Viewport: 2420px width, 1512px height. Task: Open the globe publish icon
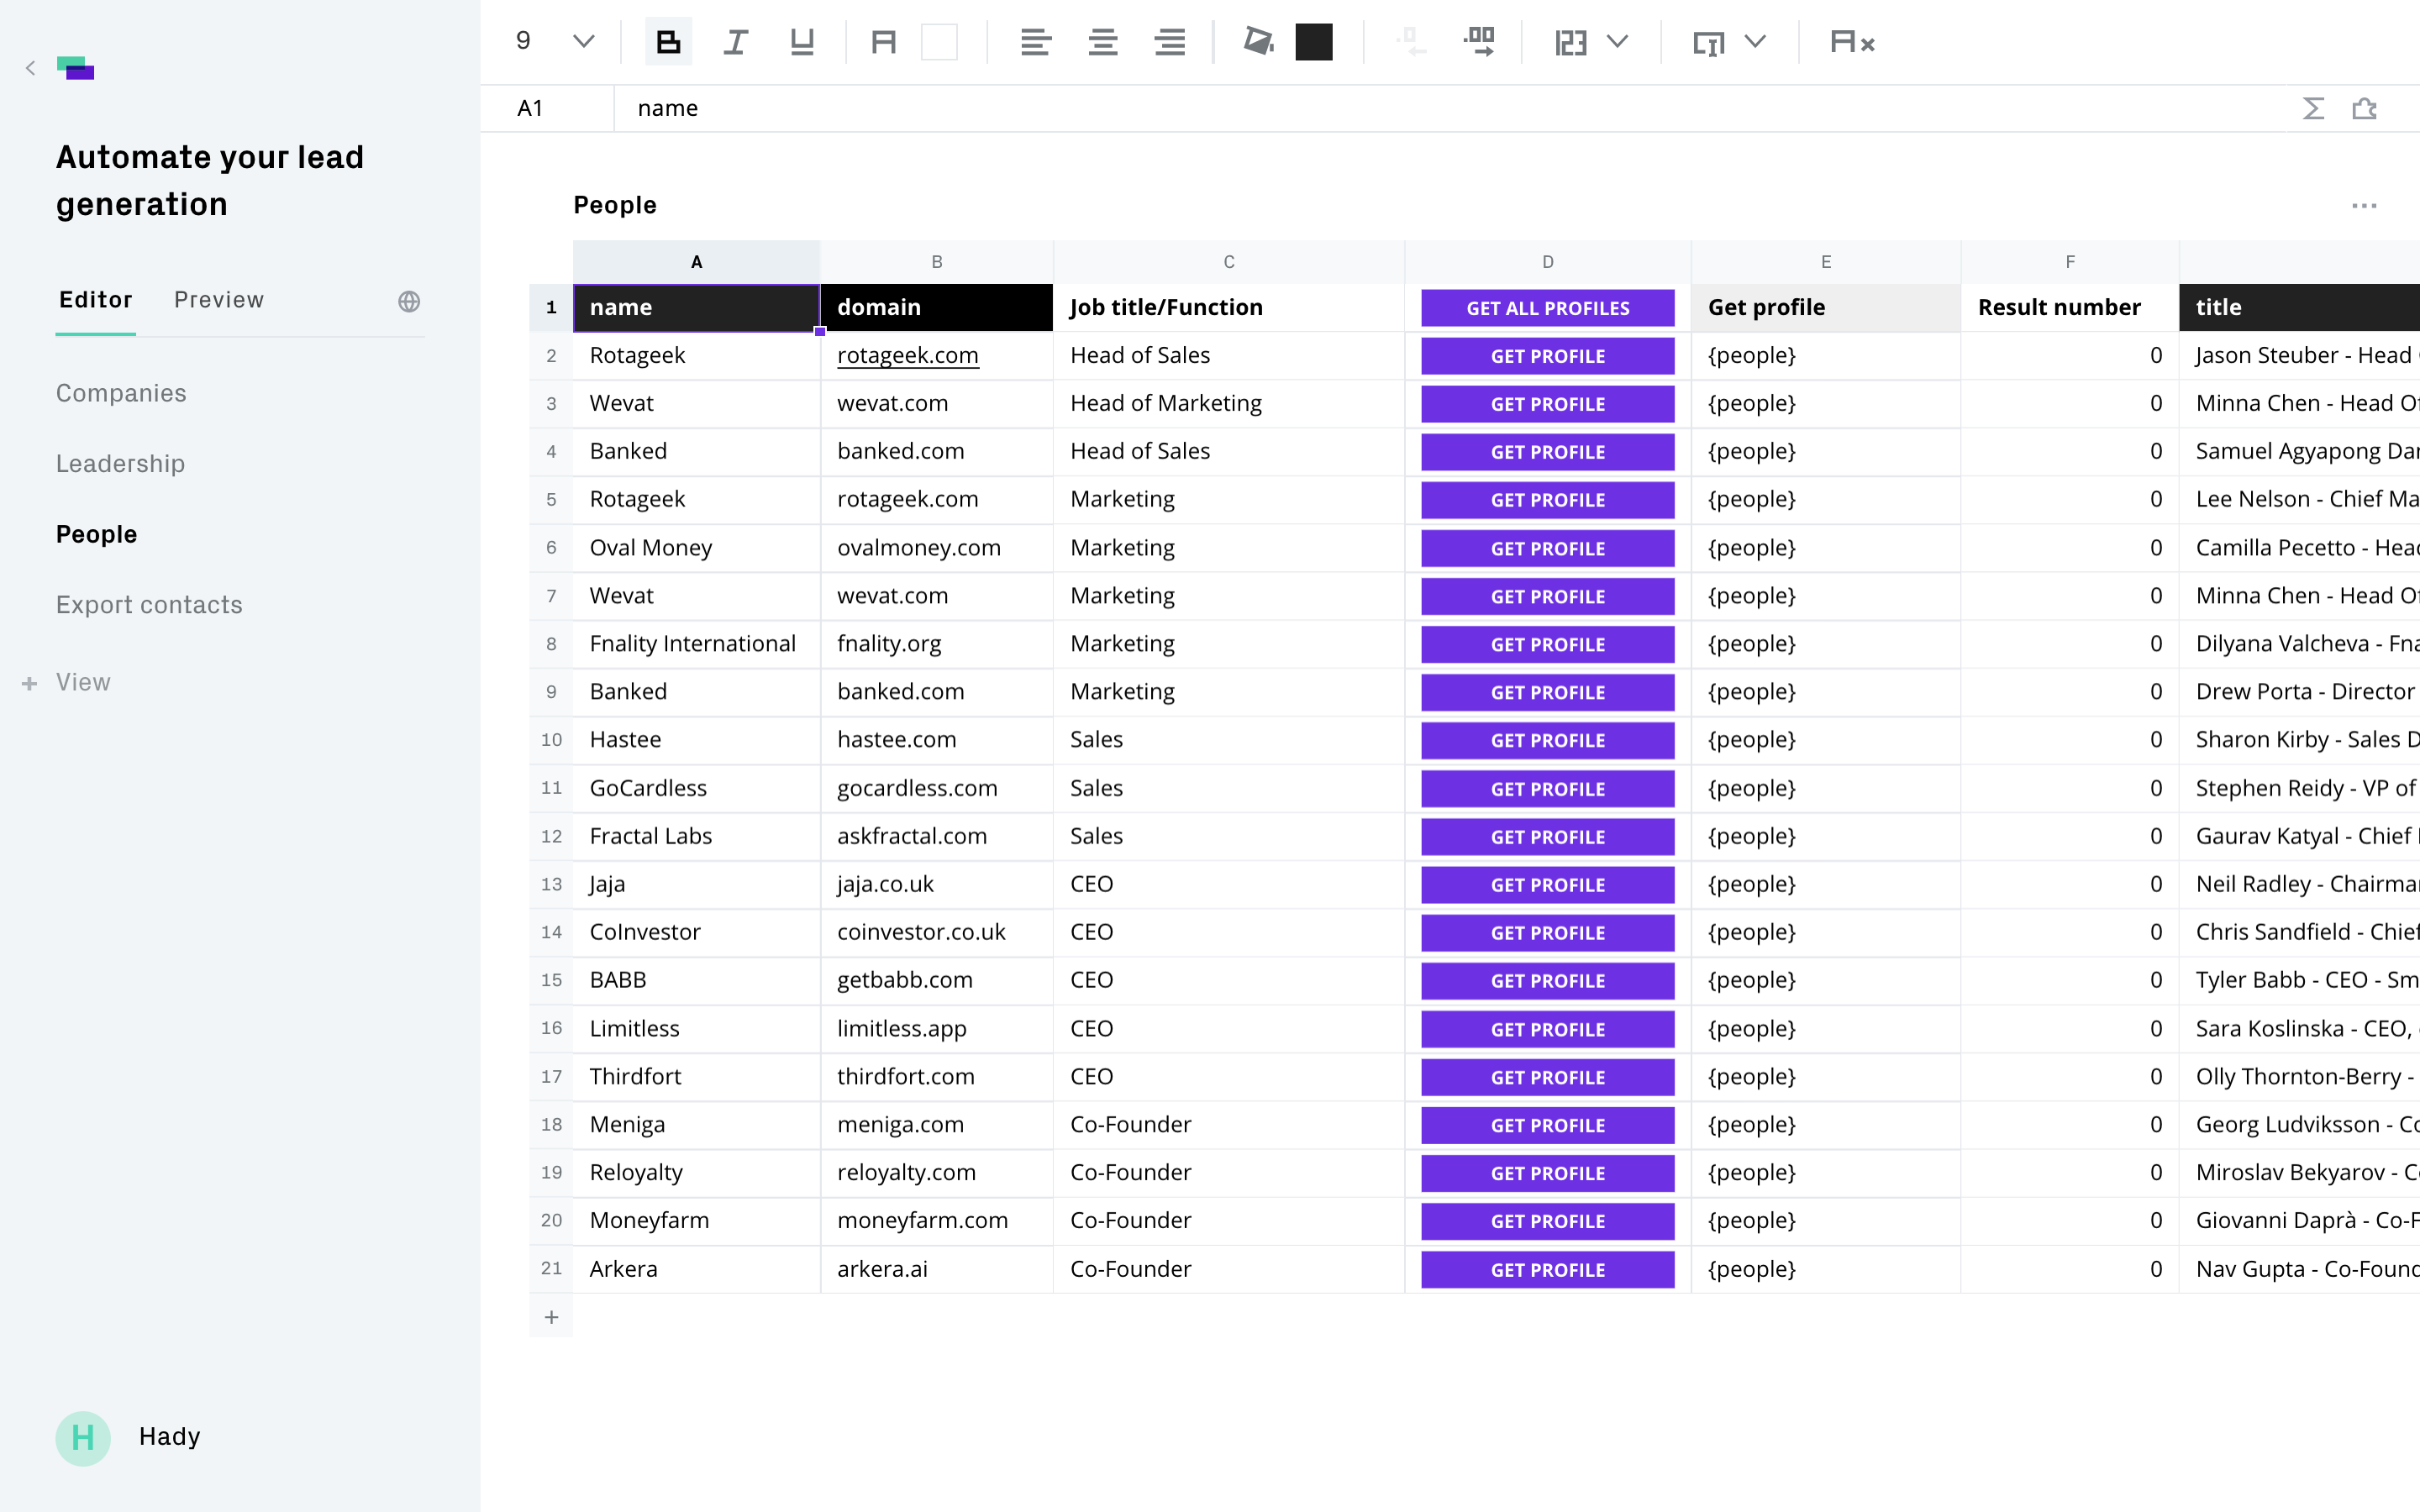pos(409,301)
